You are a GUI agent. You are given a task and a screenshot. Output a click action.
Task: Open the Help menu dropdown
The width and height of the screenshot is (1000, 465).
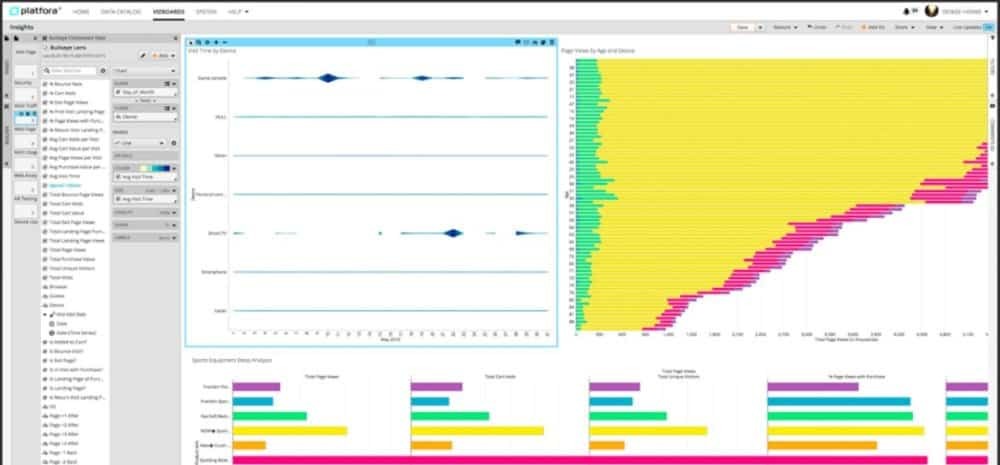[x=237, y=11]
